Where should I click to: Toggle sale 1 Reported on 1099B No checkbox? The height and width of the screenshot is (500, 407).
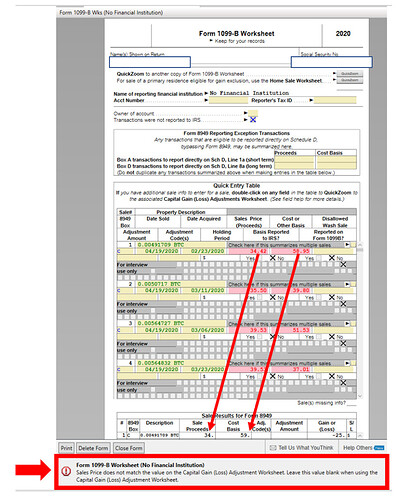pos(331,258)
